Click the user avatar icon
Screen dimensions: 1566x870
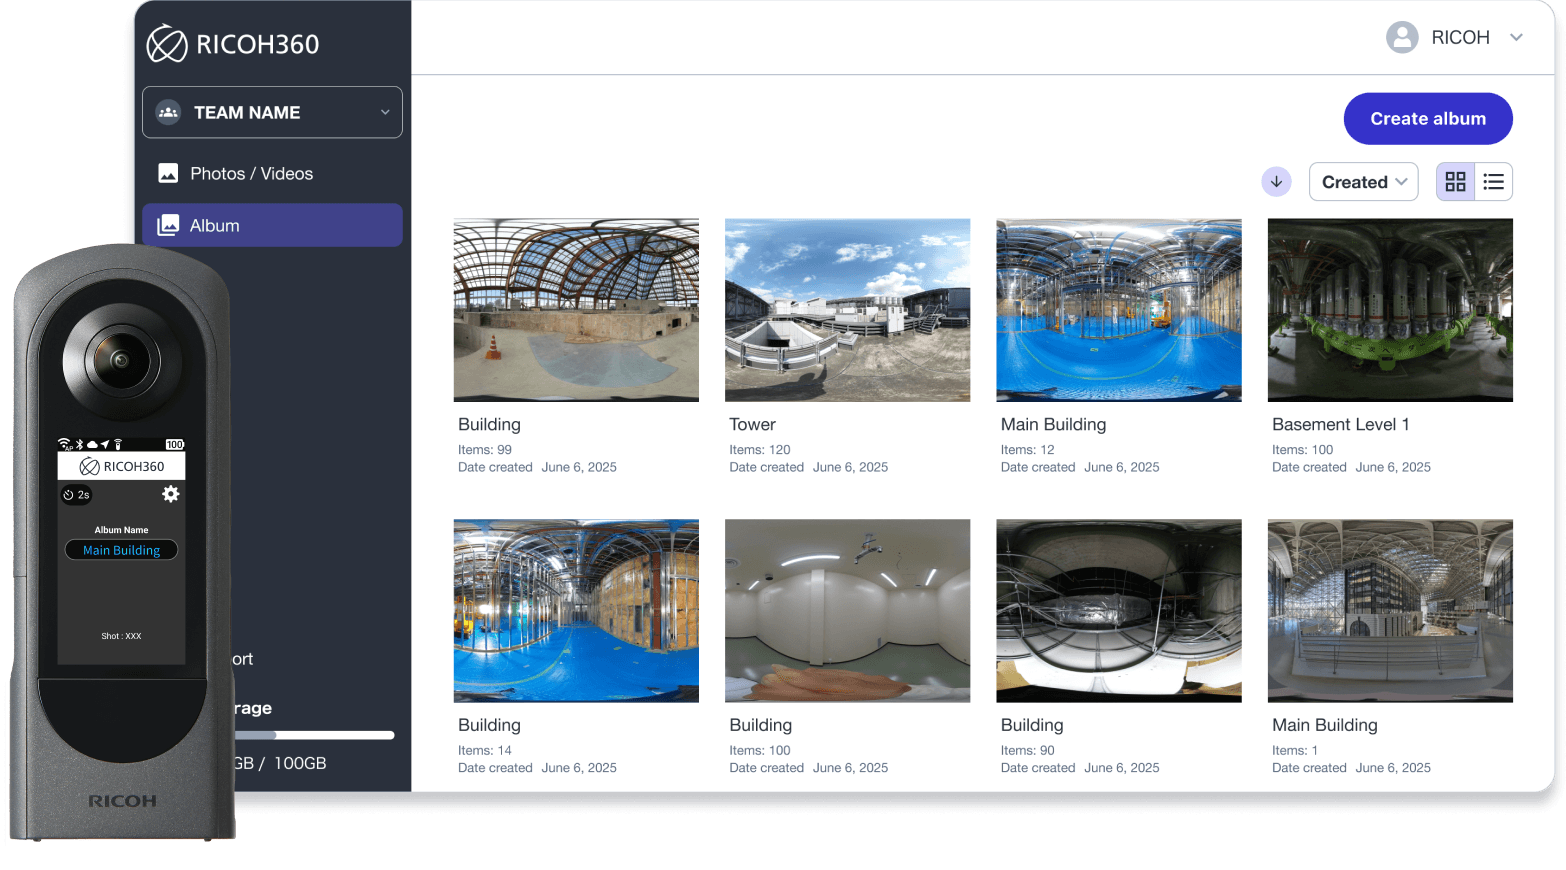[x=1402, y=38]
